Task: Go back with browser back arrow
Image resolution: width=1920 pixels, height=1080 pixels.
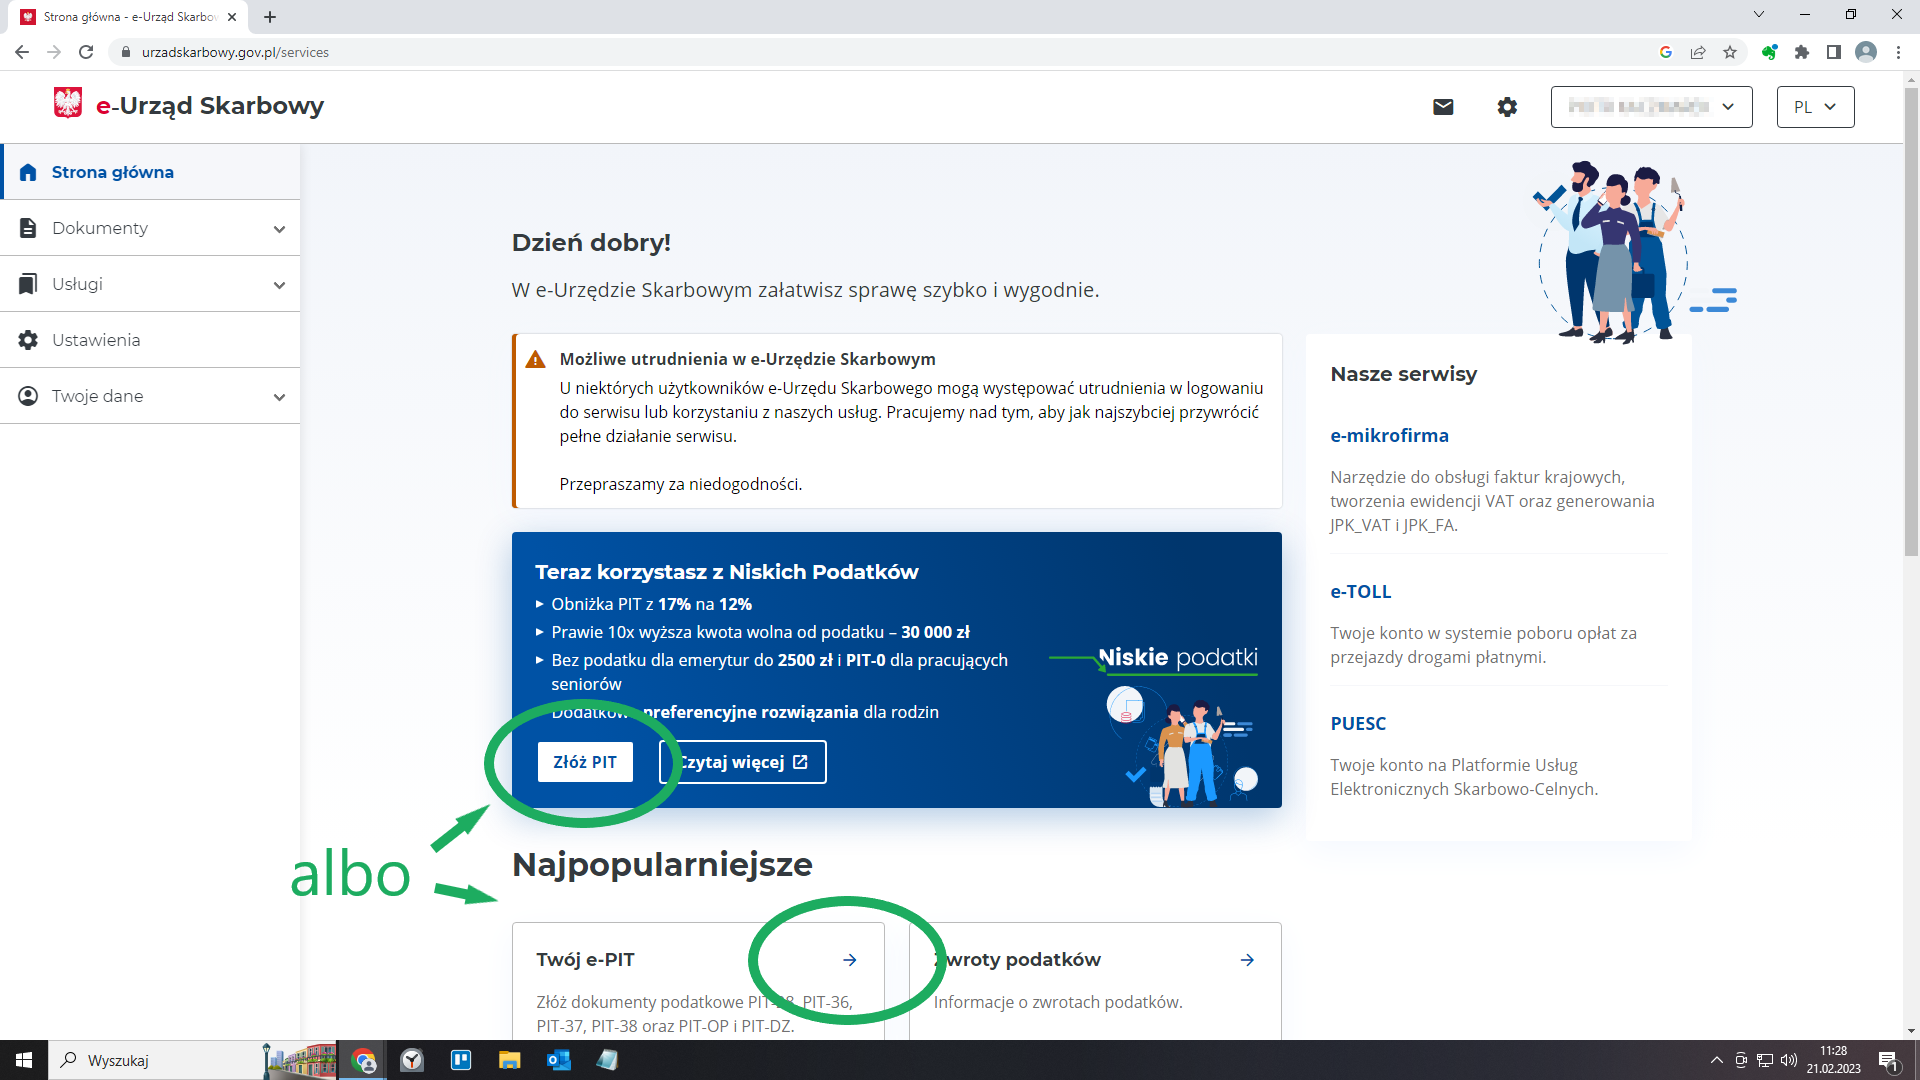Action: coord(22,52)
